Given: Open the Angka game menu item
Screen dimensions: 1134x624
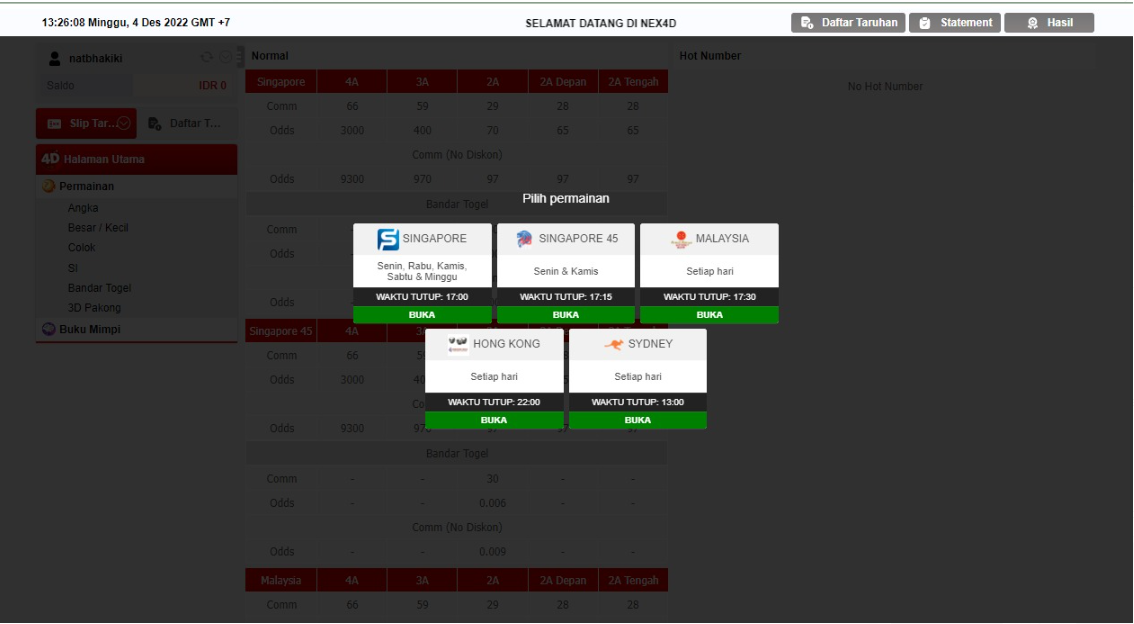Looking at the screenshot, I should [x=83, y=208].
